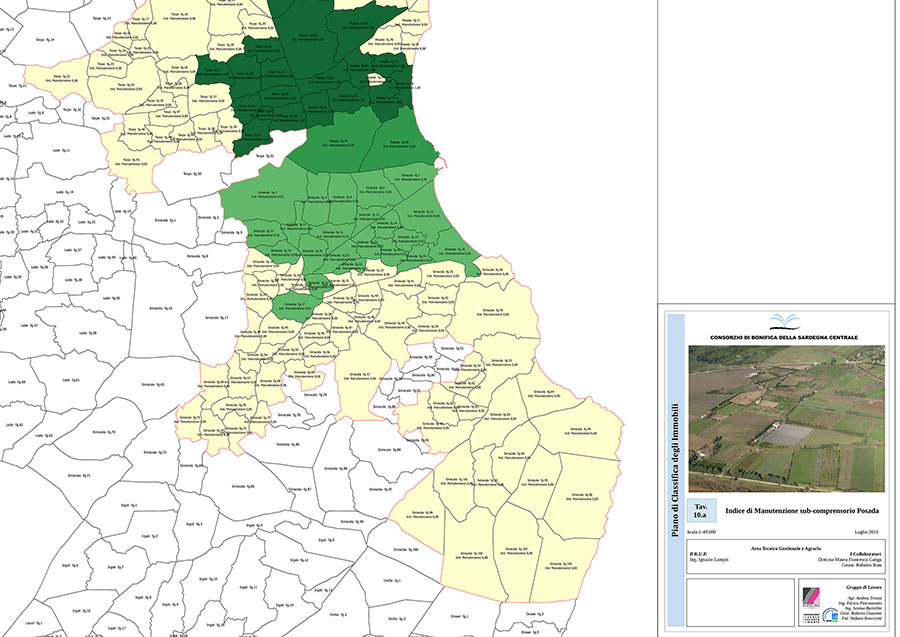This screenshot has width=900, height=637.
Task: Click the yellow Siniscola fg.96 parcel
Action: point(581,496)
